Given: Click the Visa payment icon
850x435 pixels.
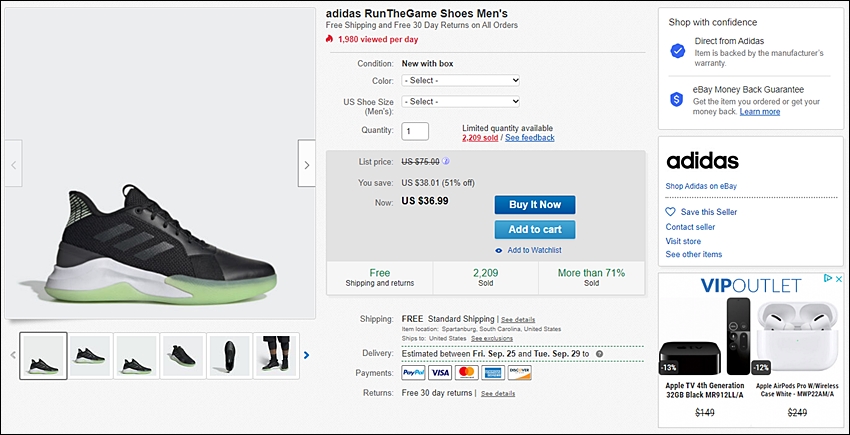Looking at the screenshot, I should pyautogui.click(x=440, y=373).
